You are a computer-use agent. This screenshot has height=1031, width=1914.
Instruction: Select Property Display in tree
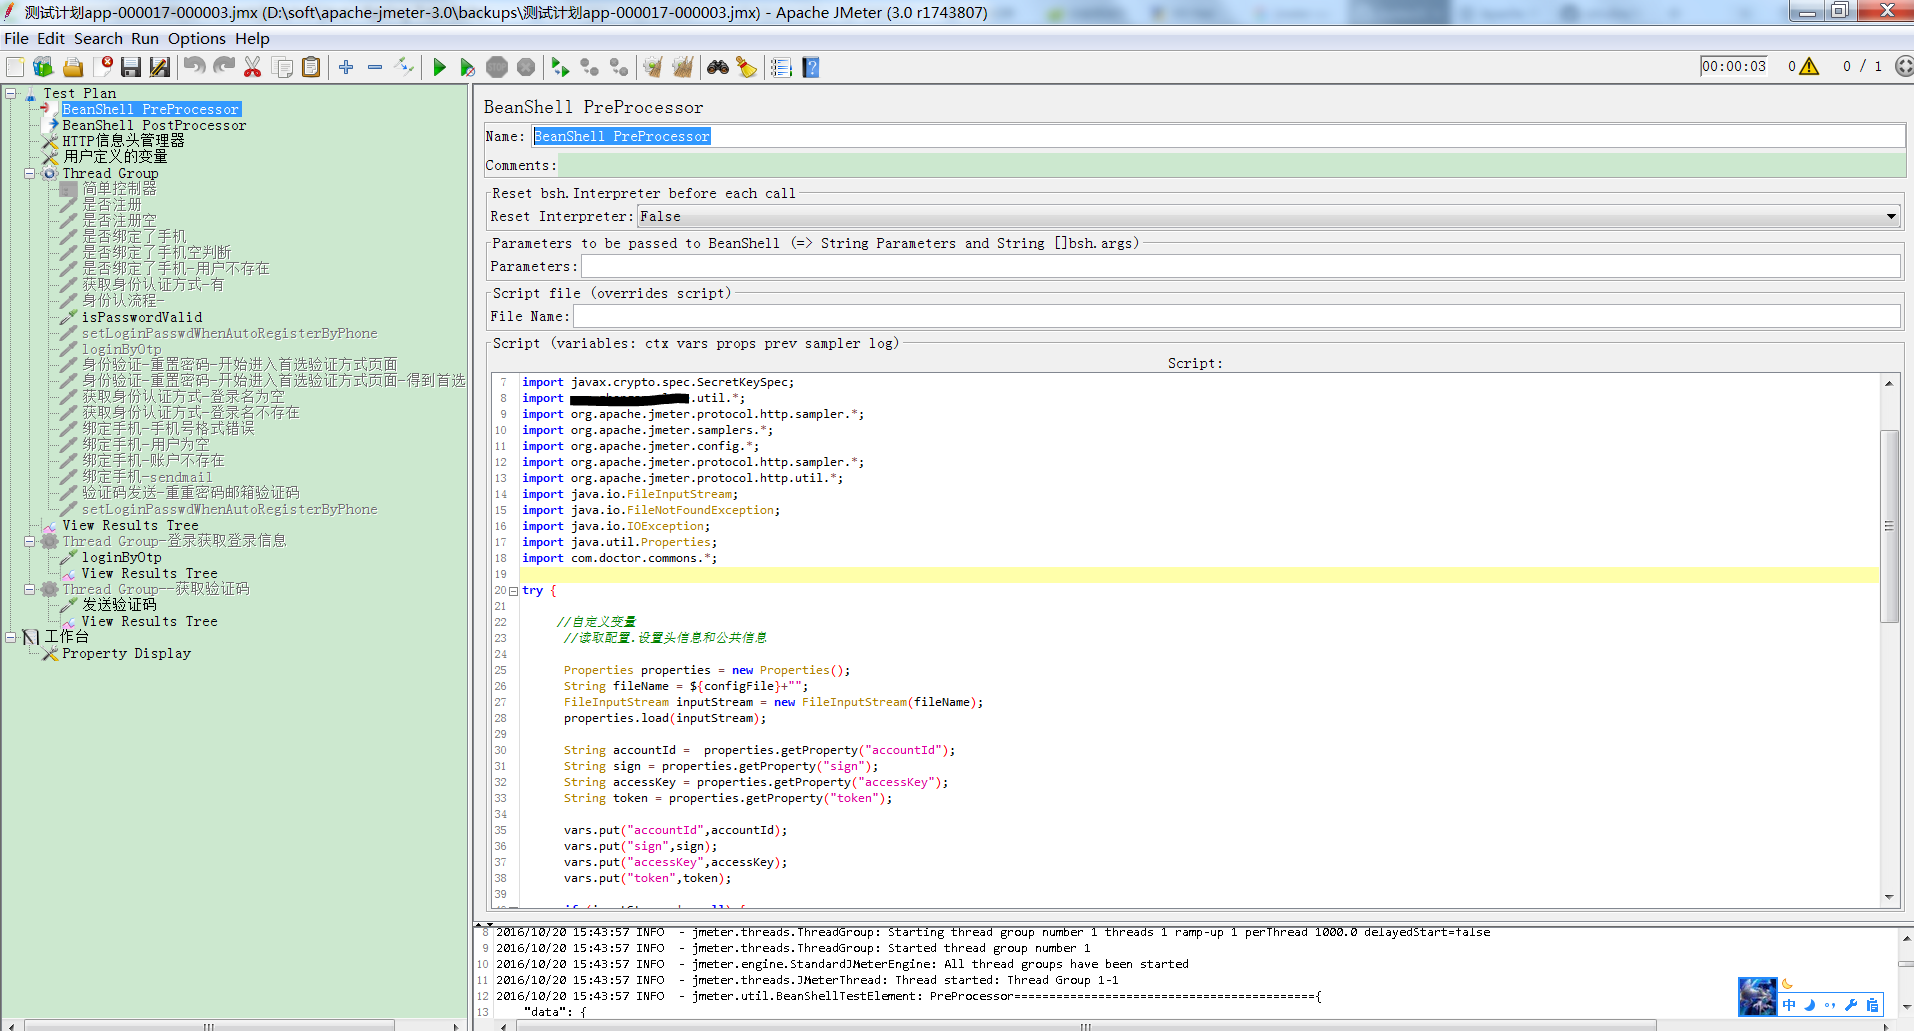click(126, 653)
